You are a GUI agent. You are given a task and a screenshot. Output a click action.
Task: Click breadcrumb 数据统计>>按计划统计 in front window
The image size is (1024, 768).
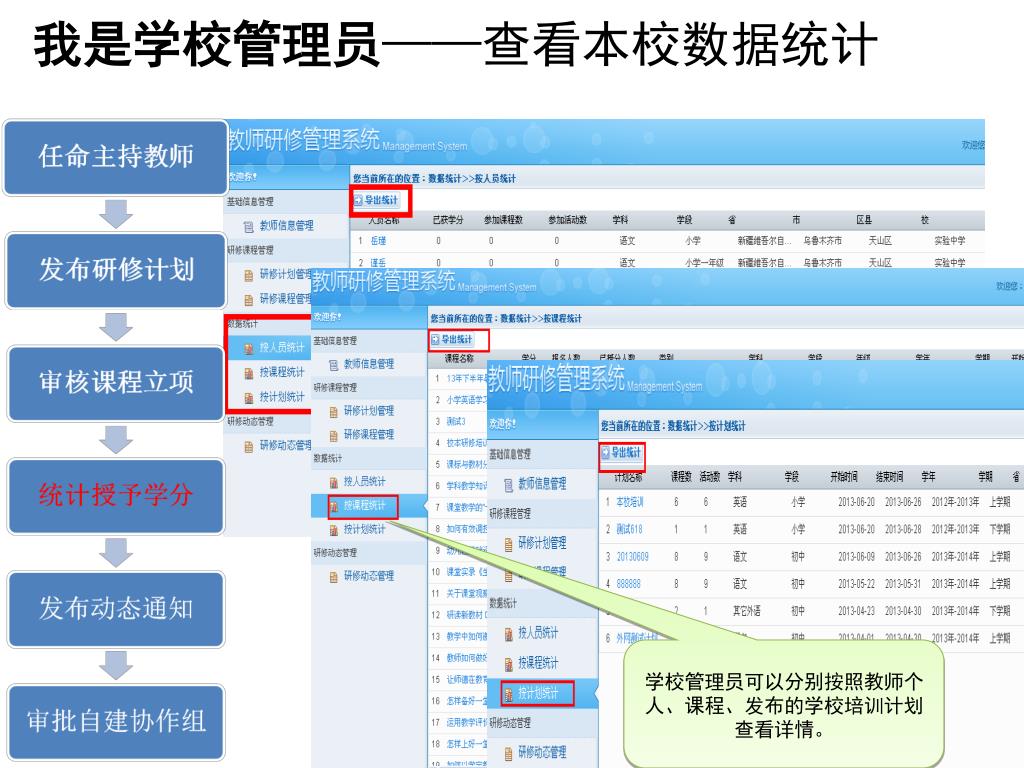[707, 426]
